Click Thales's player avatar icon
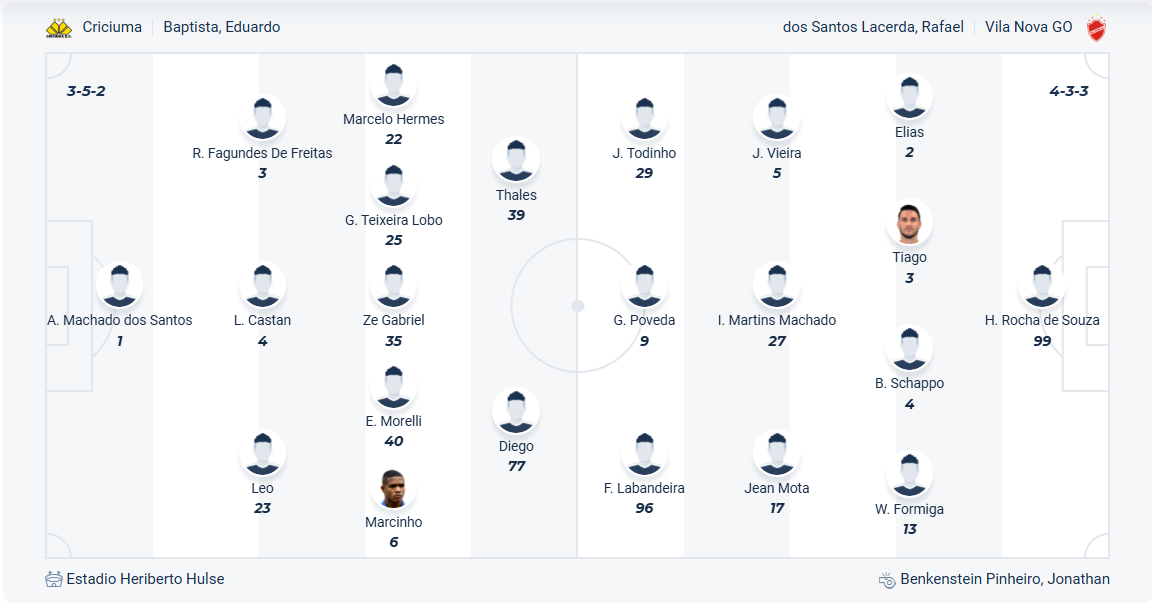This screenshot has width=1152, height=610. tap(516, 161)
